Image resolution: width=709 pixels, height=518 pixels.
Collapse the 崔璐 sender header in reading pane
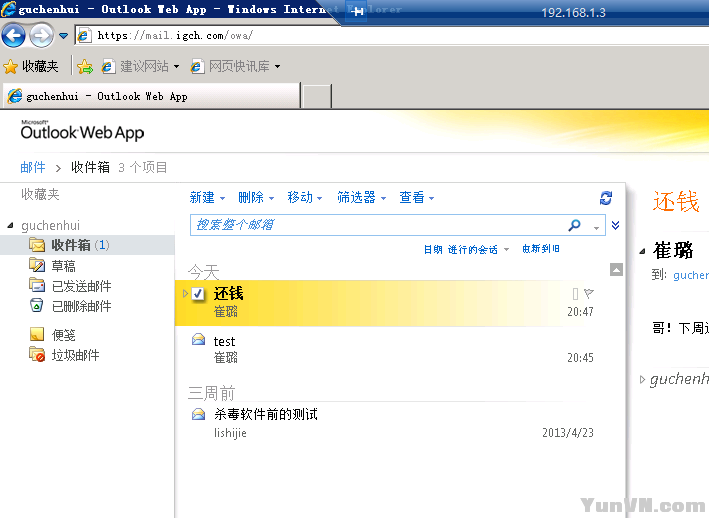(x=642, y=251)
